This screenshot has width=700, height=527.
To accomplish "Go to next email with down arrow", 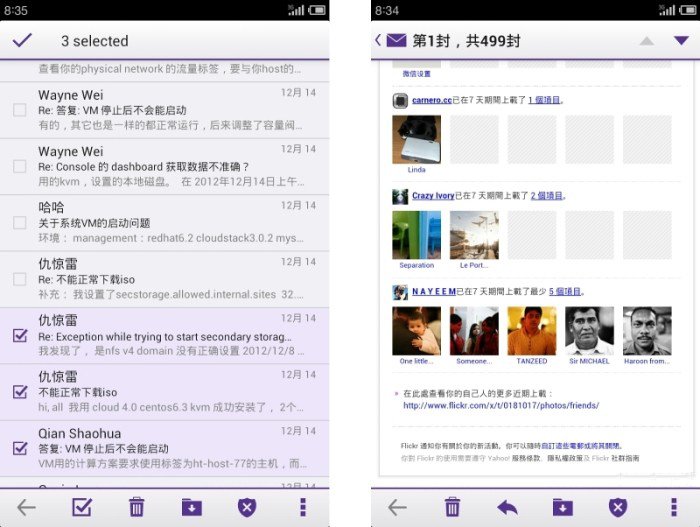I will point(681,41).
